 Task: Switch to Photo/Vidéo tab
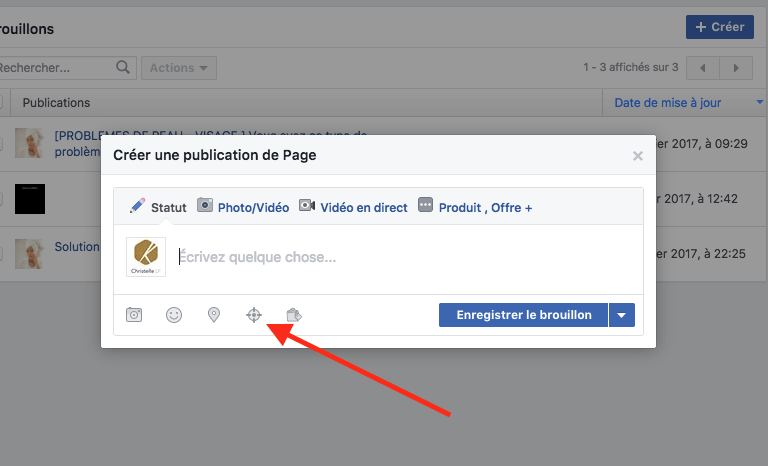(243, 207)
